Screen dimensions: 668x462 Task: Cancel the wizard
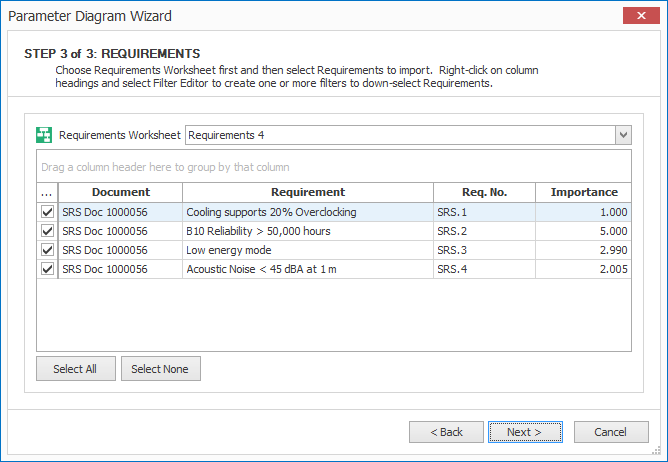[x=610, y=432]
